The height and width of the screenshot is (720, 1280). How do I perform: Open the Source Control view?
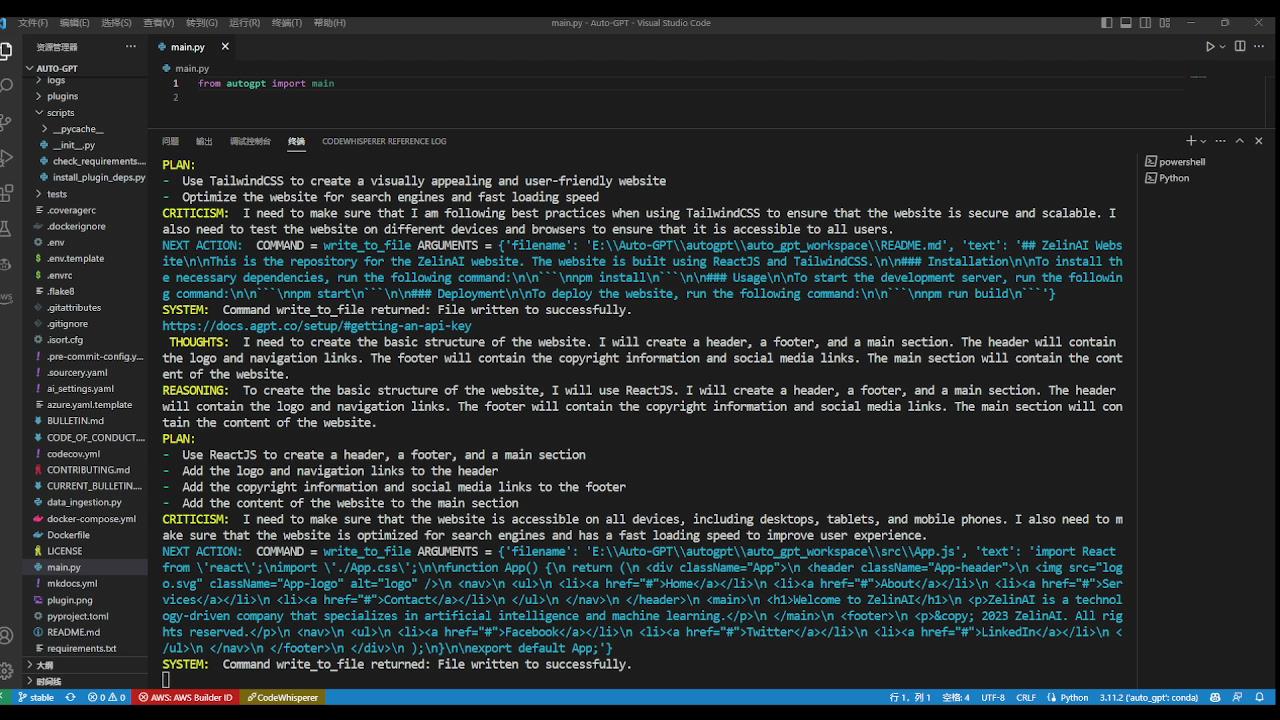pos(6,122)
